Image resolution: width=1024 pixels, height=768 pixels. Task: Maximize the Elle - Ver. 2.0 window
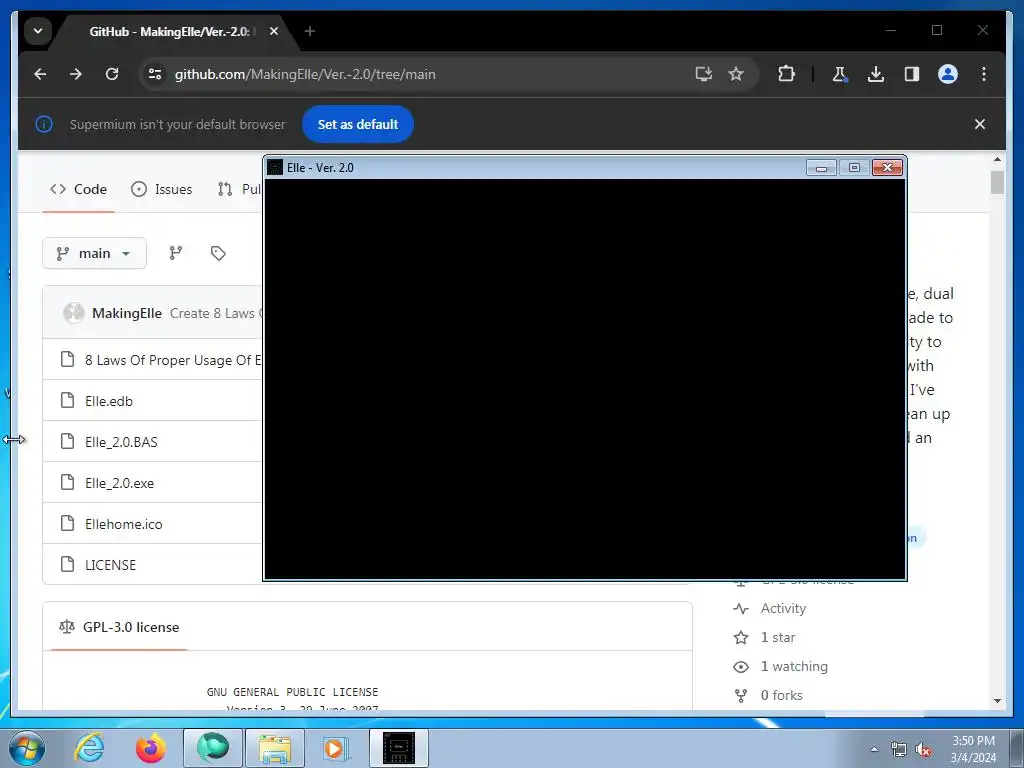click(x=854, y=168)
